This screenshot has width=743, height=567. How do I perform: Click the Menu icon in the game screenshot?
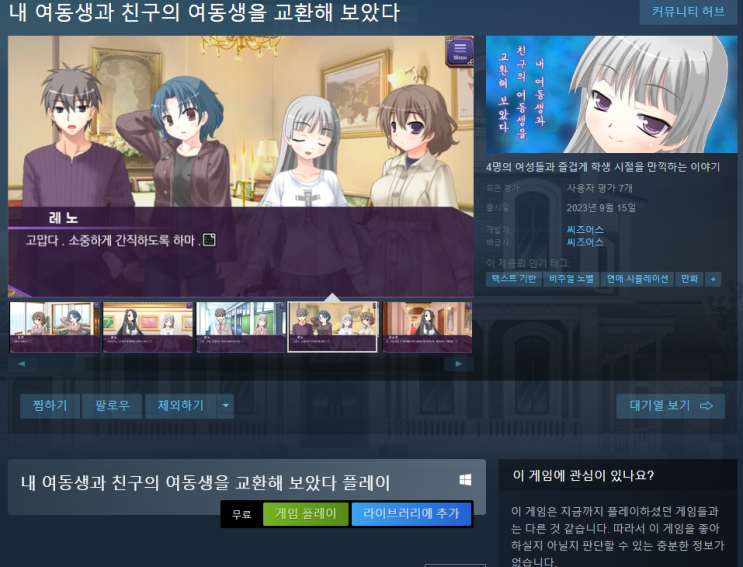click(460, 51)
